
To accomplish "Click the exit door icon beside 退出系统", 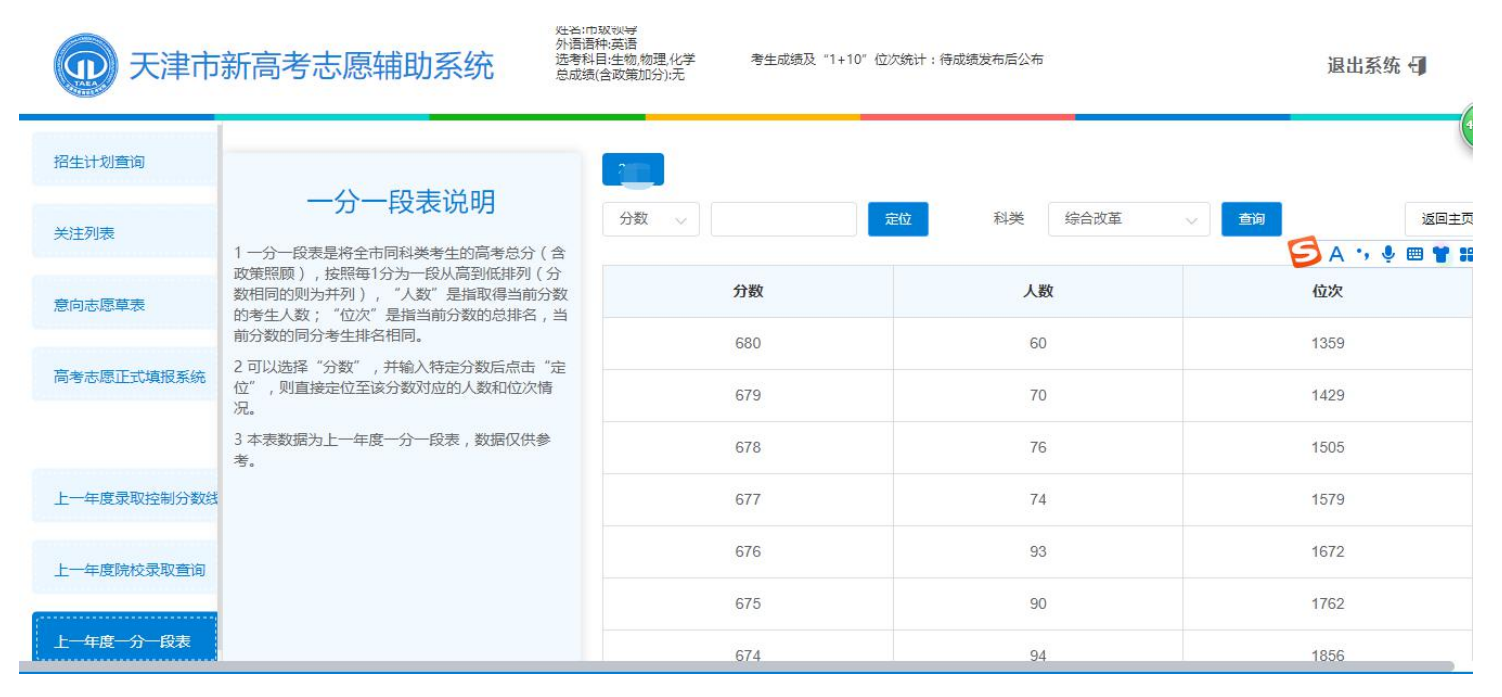I will click(x=1417, y=66).
